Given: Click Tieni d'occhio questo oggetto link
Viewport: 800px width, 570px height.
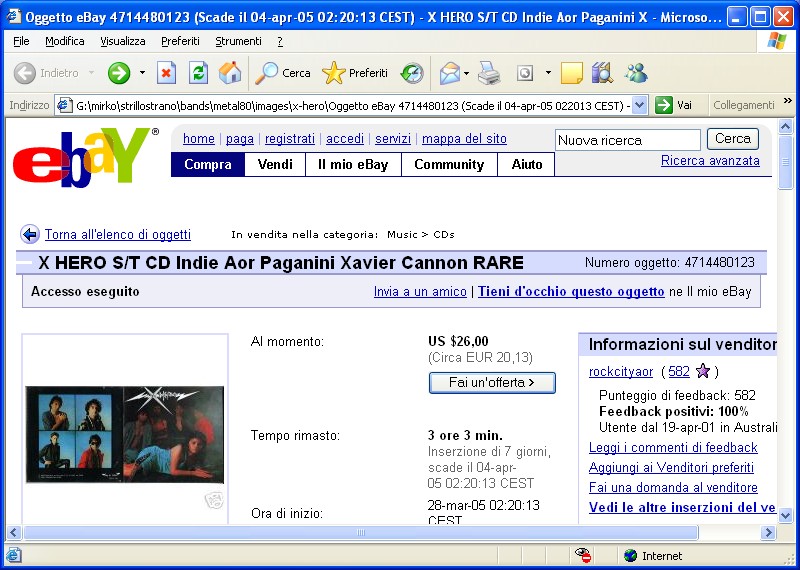Looking at the screenshot, I should 571,291.
